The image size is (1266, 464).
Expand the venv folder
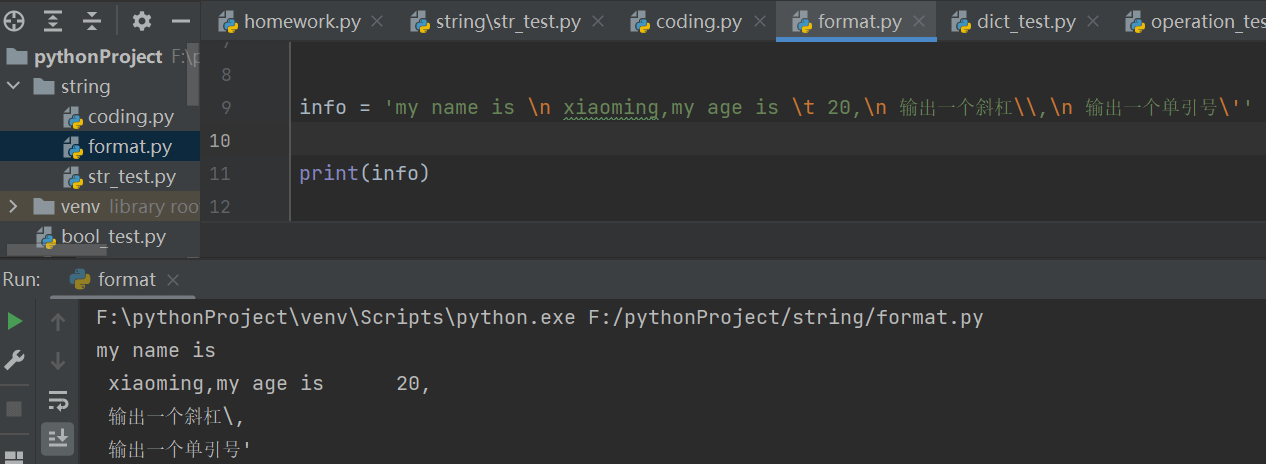pos(14,207)
